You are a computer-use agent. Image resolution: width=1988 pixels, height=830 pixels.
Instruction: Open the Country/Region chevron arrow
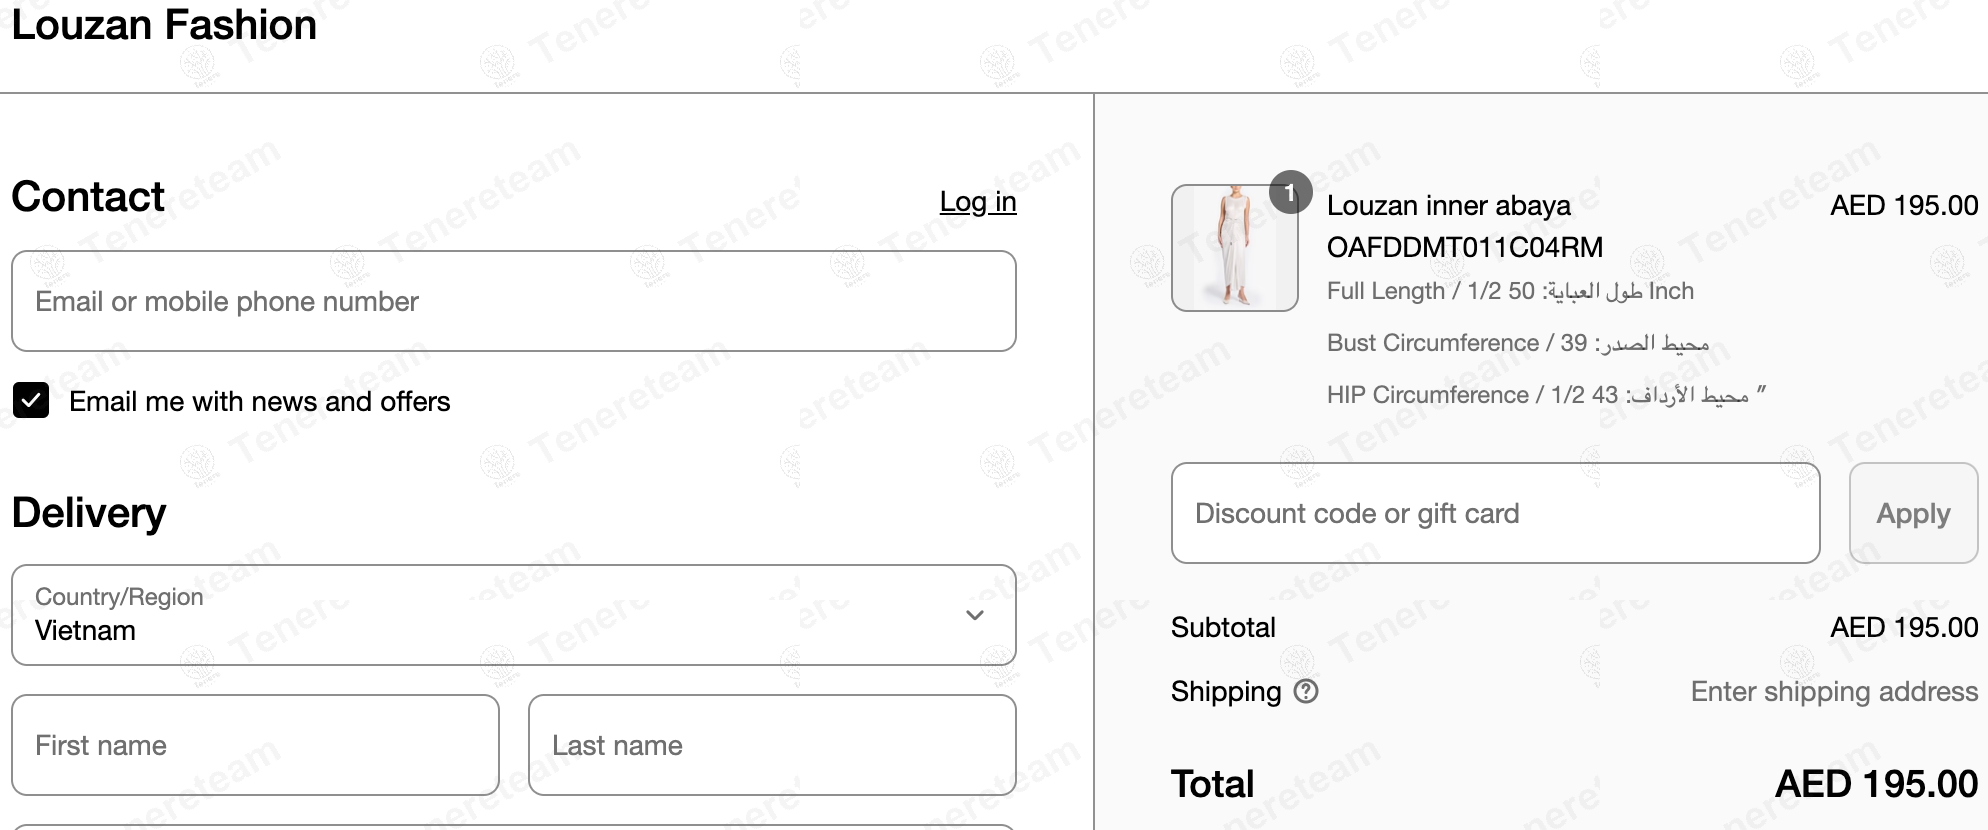point(975,615)
